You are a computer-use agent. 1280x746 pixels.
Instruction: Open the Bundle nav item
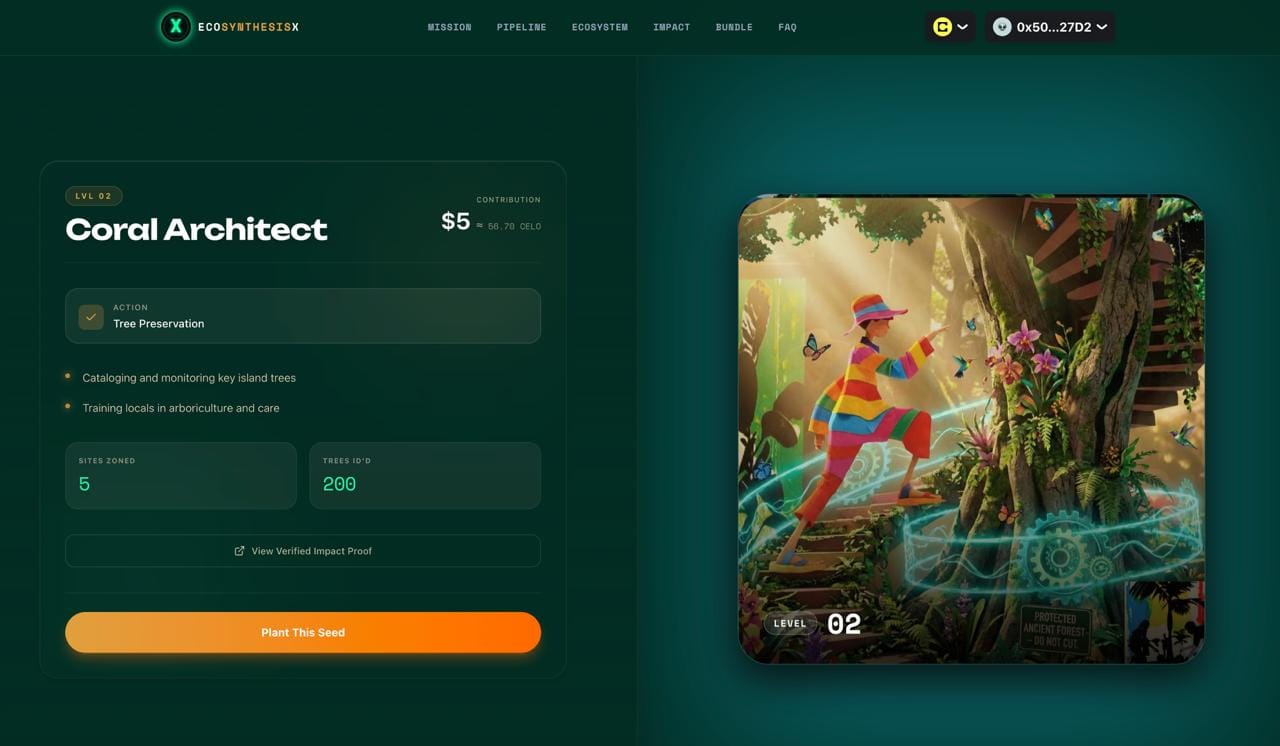coord(734,27)
